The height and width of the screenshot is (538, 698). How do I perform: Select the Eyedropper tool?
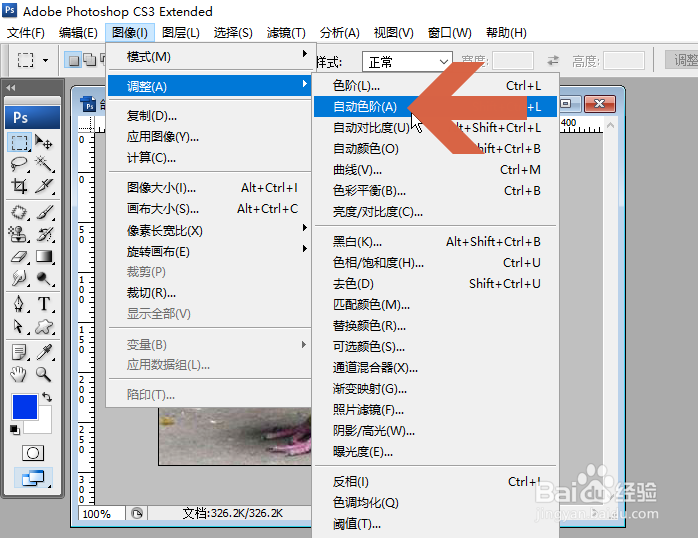coord(44,352)
